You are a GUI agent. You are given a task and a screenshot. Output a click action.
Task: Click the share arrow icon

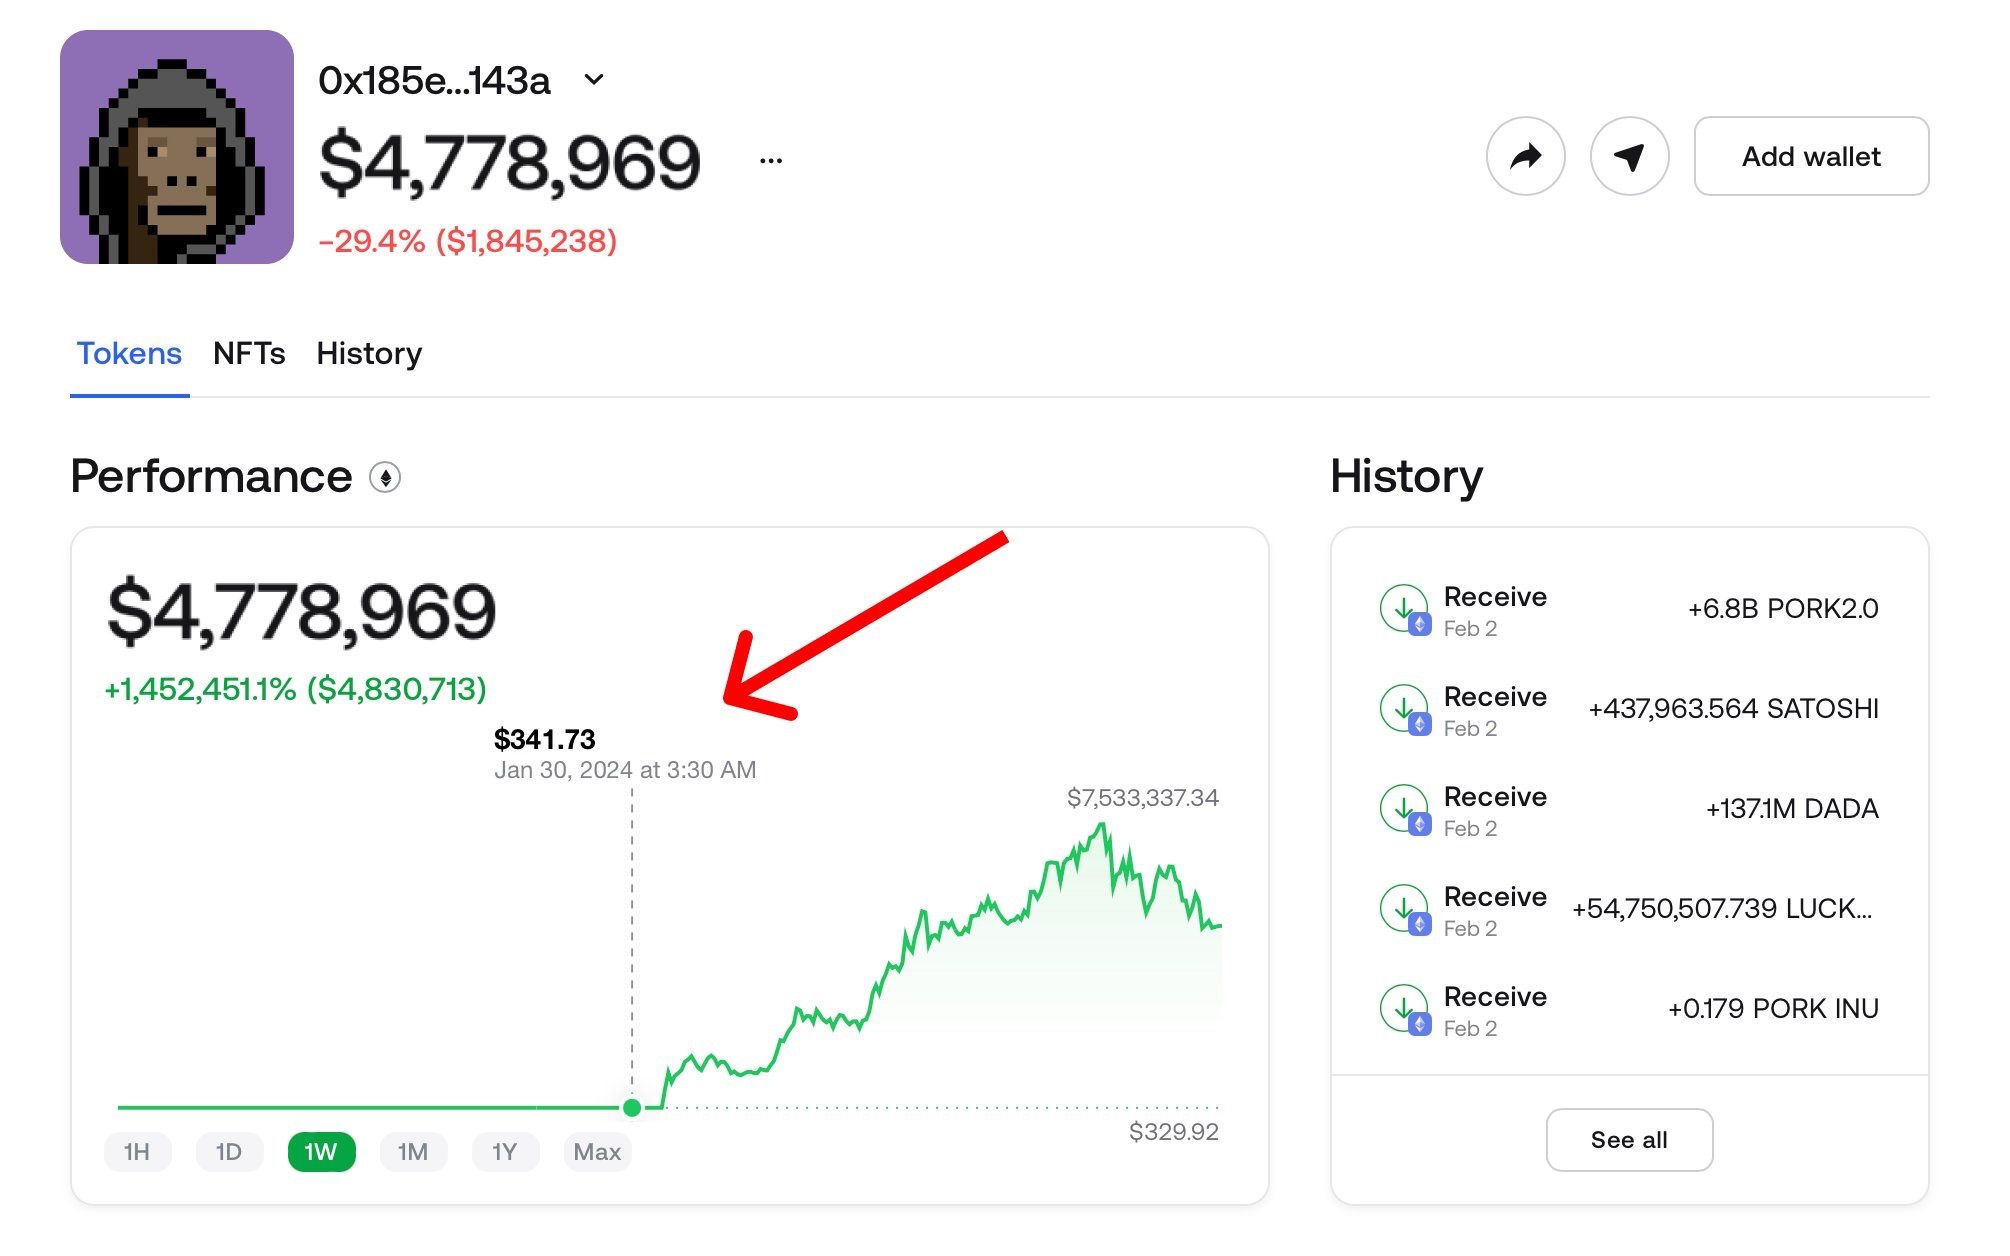[1525, 156]
